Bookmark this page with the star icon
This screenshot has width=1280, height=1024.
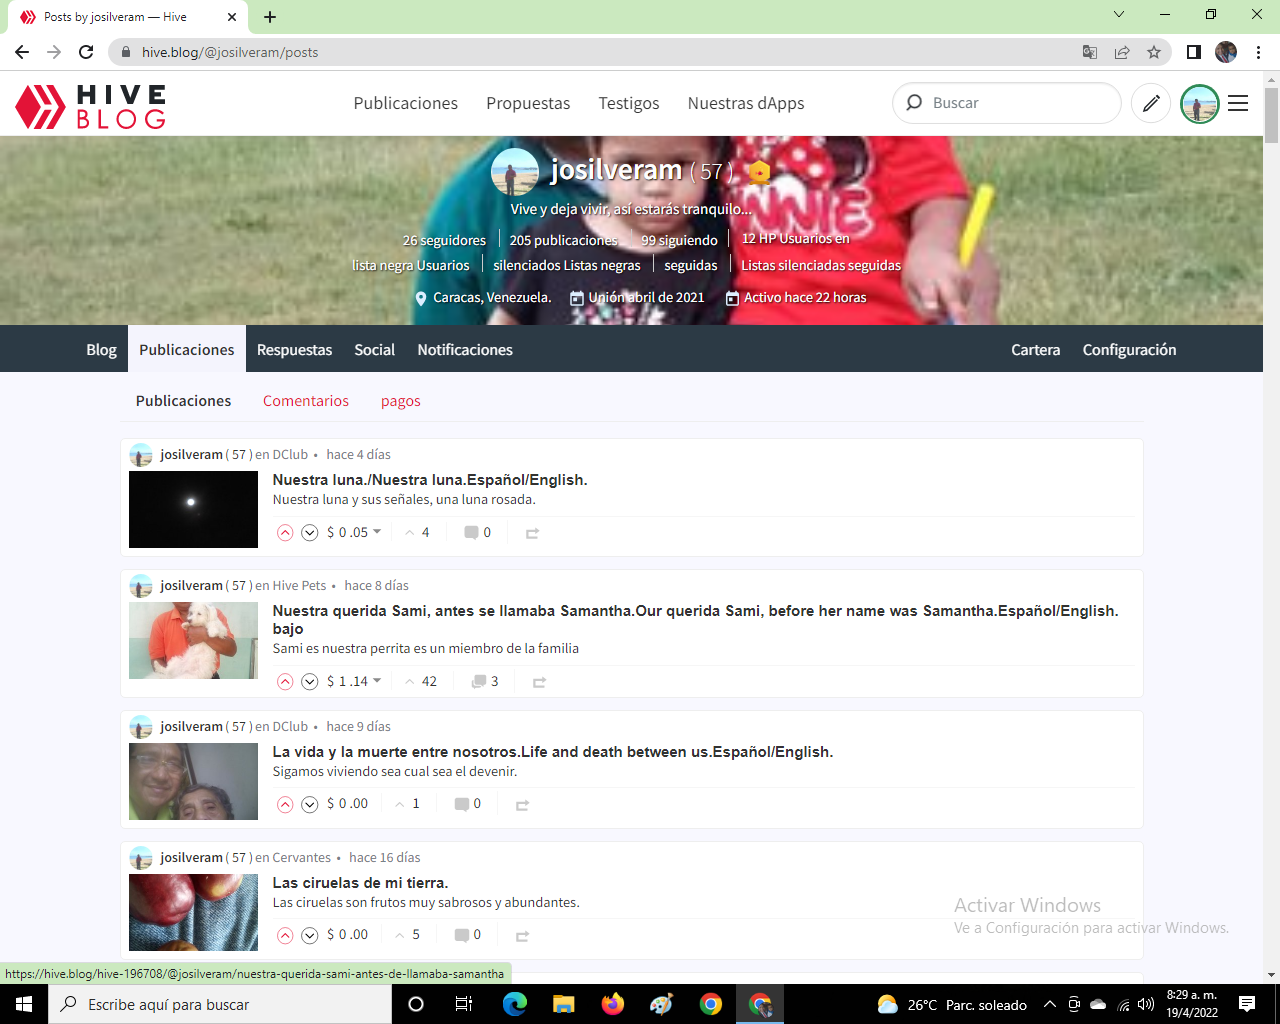pos(1154,52)
